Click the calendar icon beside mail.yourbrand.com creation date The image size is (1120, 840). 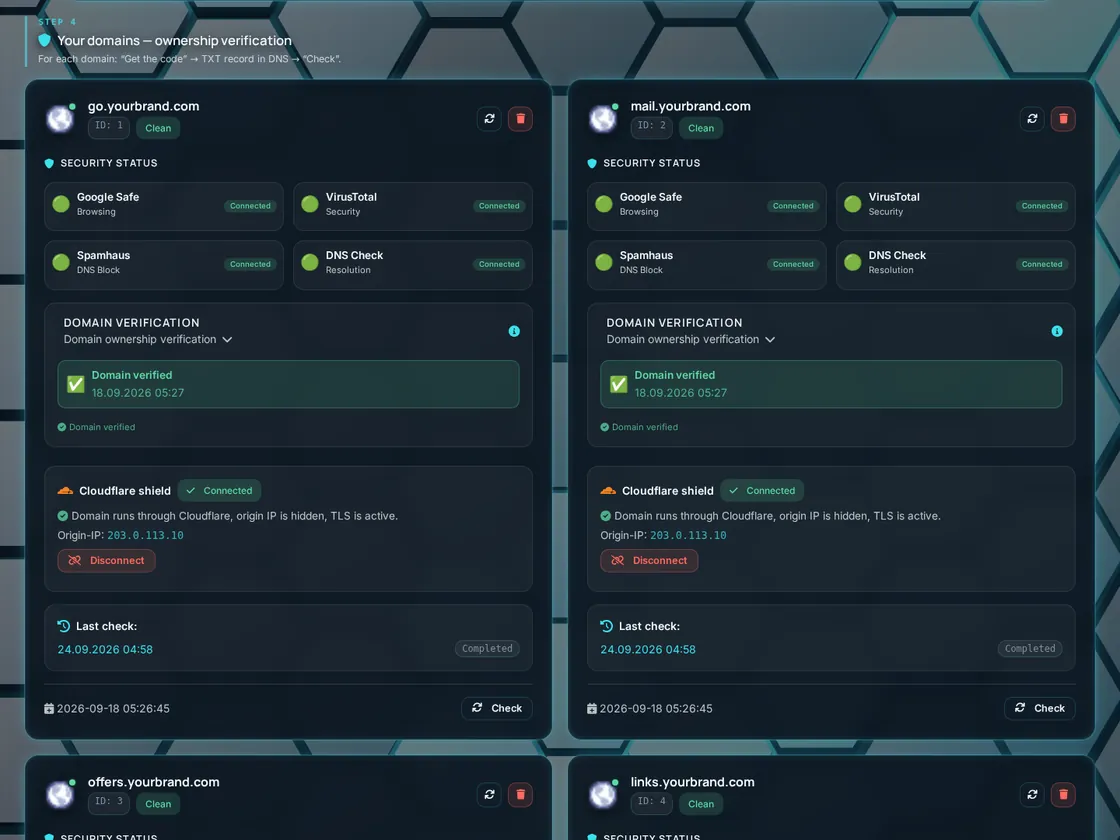click(x=591, y=709)
